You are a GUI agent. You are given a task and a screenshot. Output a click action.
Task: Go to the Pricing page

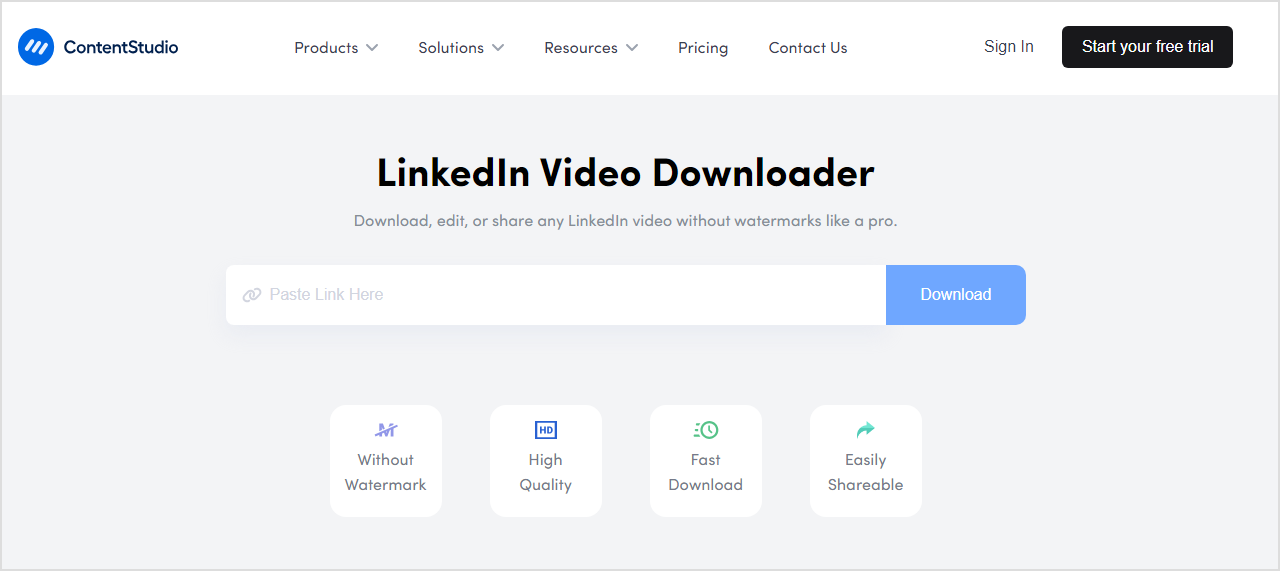coord(703,48)
